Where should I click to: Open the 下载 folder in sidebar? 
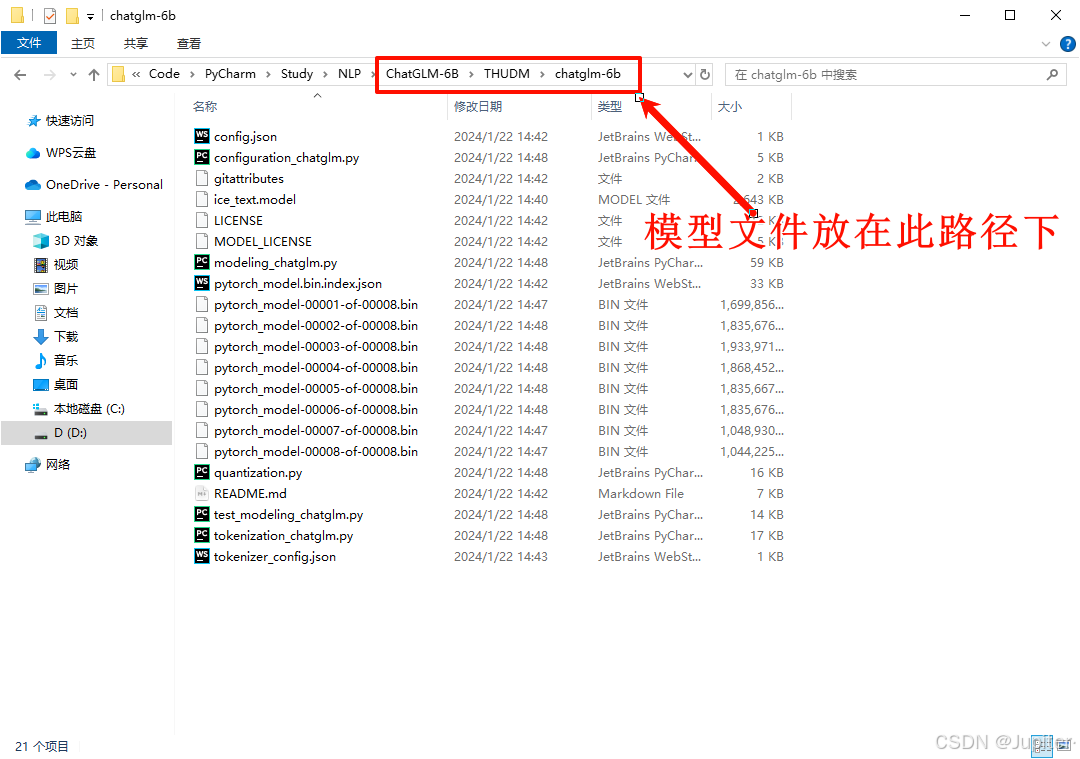[65, 337]
